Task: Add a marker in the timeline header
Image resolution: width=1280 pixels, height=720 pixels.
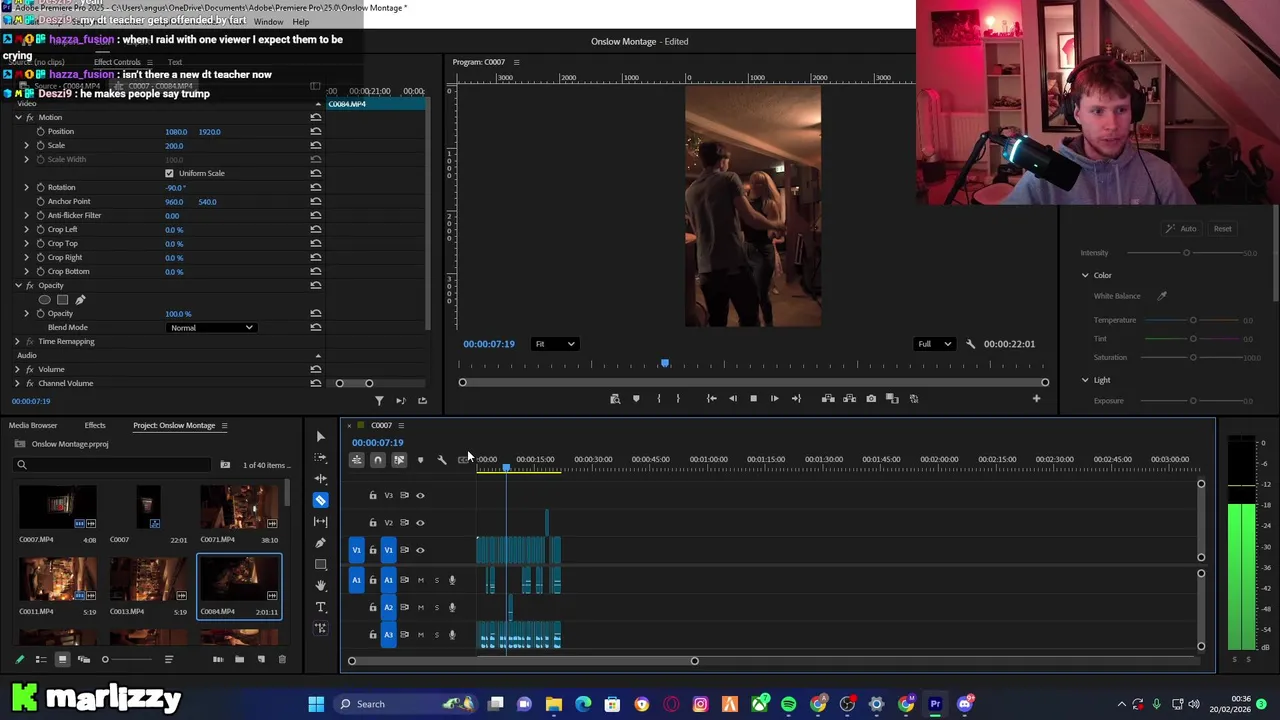Action: point(420,460)
